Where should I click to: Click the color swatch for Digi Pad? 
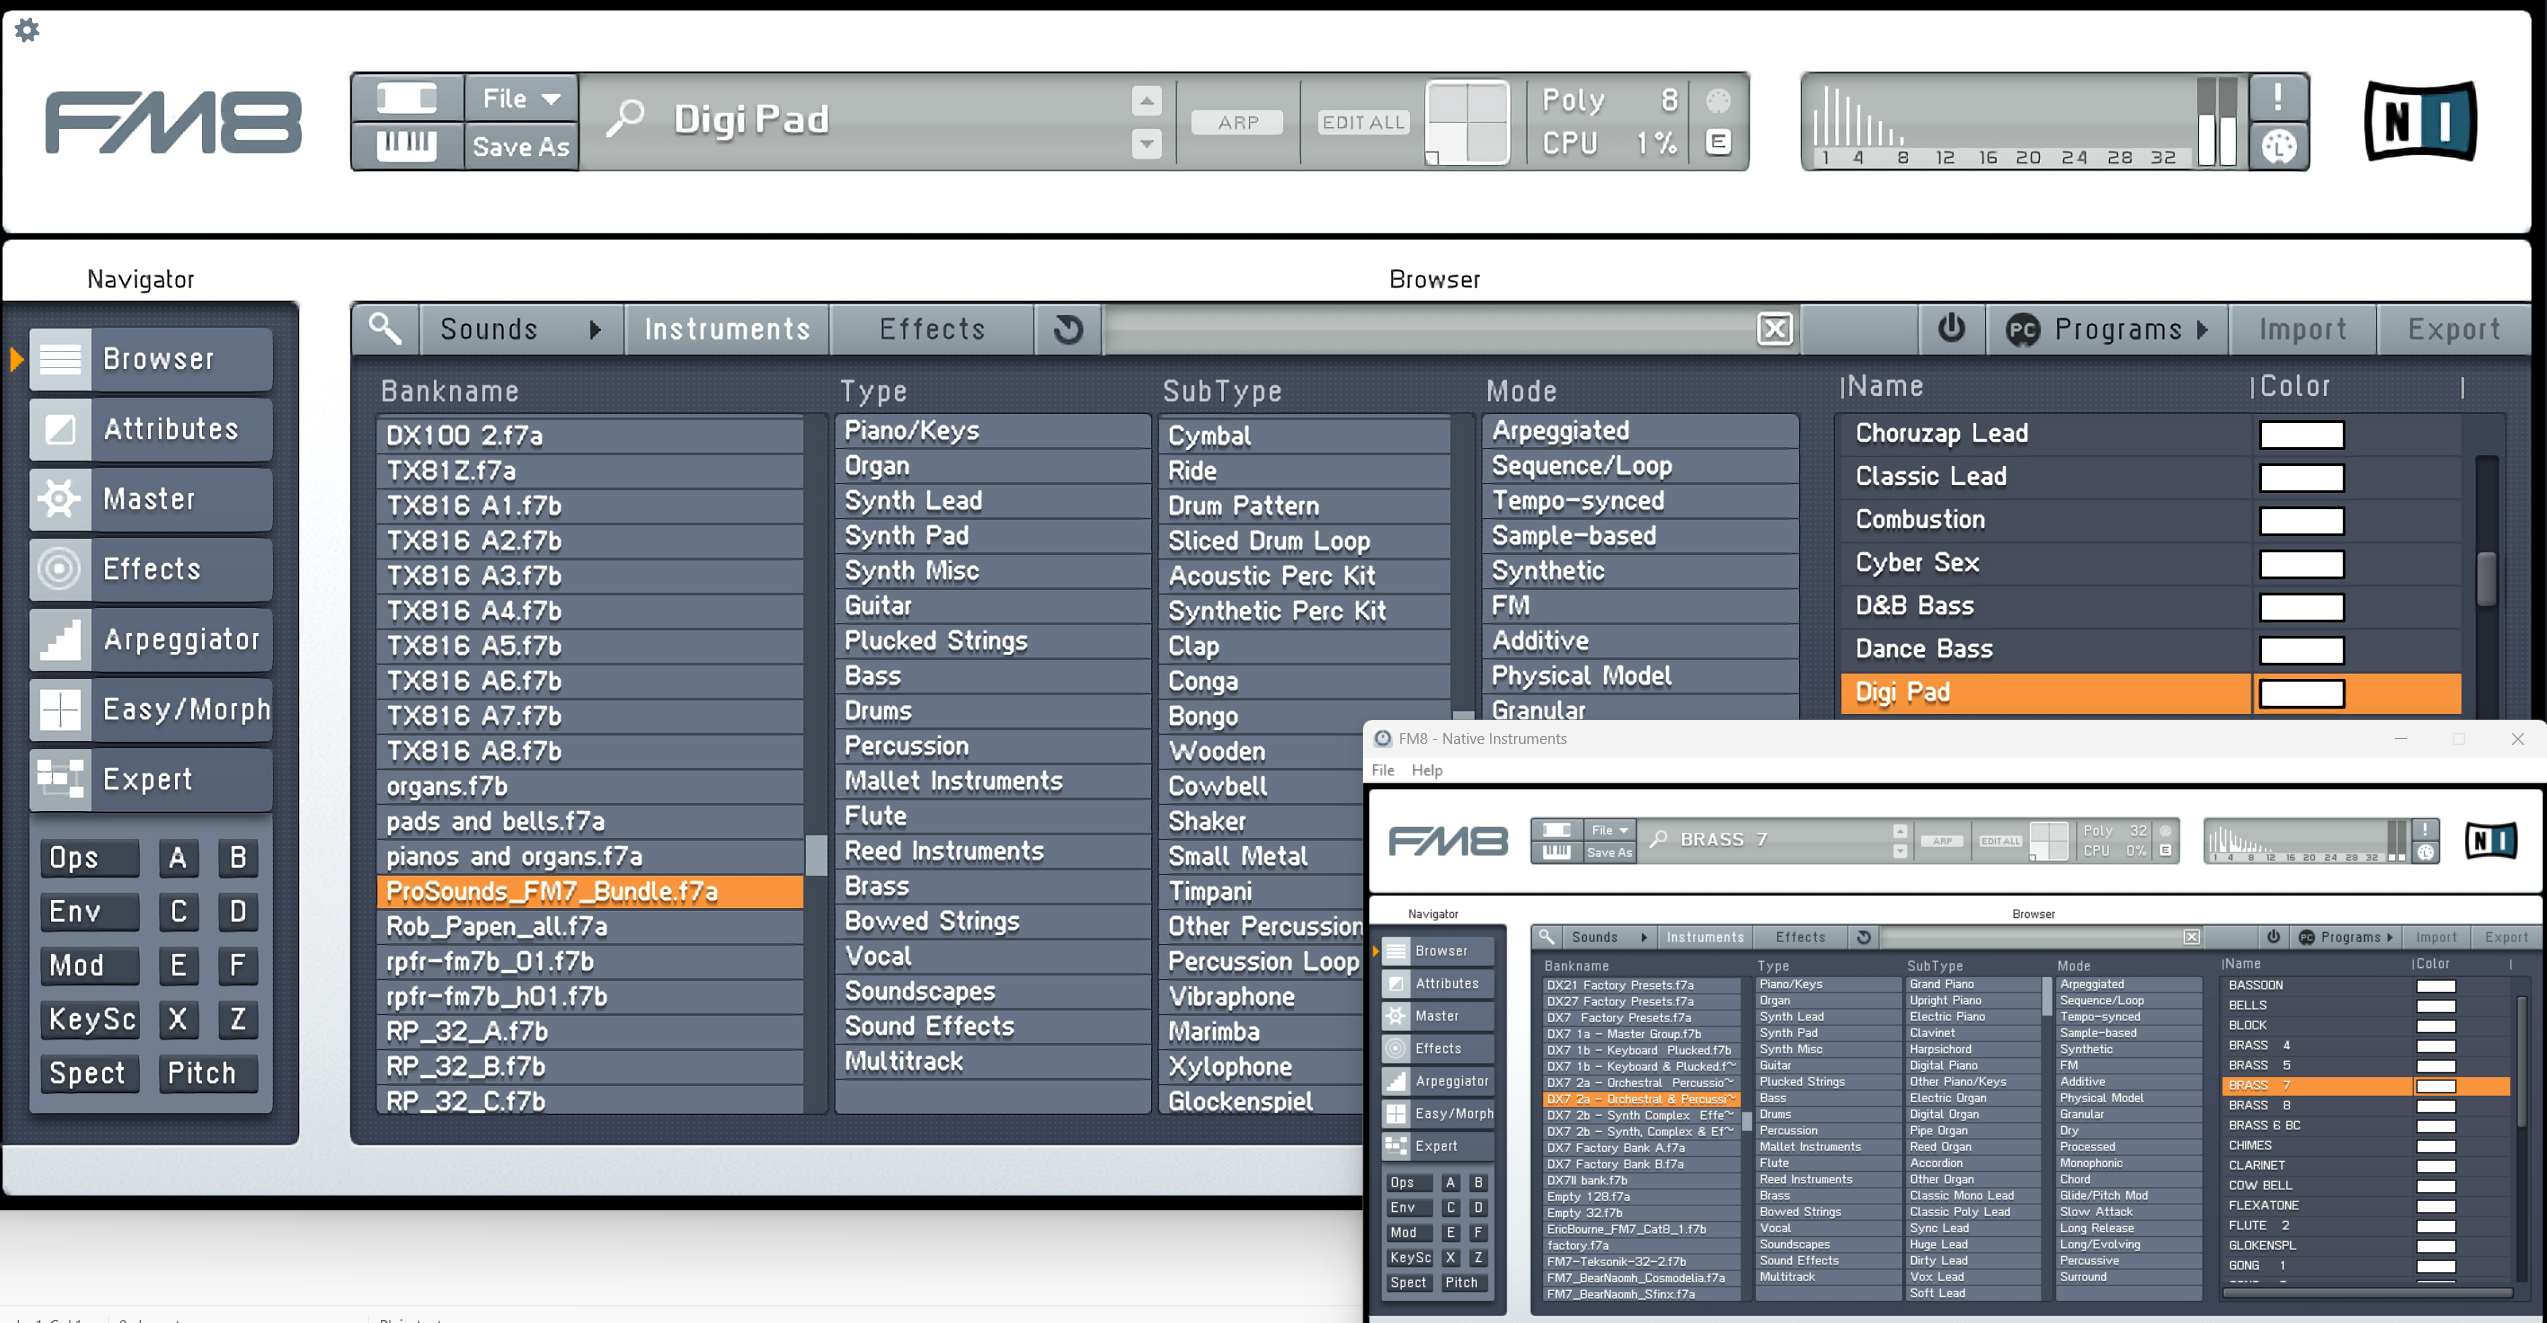coord(2302,694)
